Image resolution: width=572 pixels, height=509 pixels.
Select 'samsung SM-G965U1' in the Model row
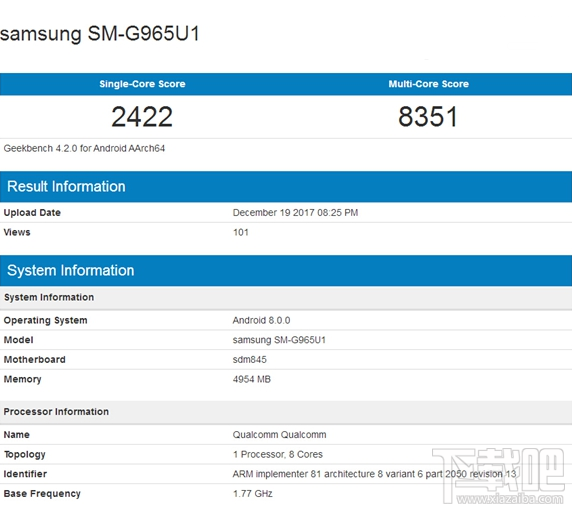click(x=279, y=340)
